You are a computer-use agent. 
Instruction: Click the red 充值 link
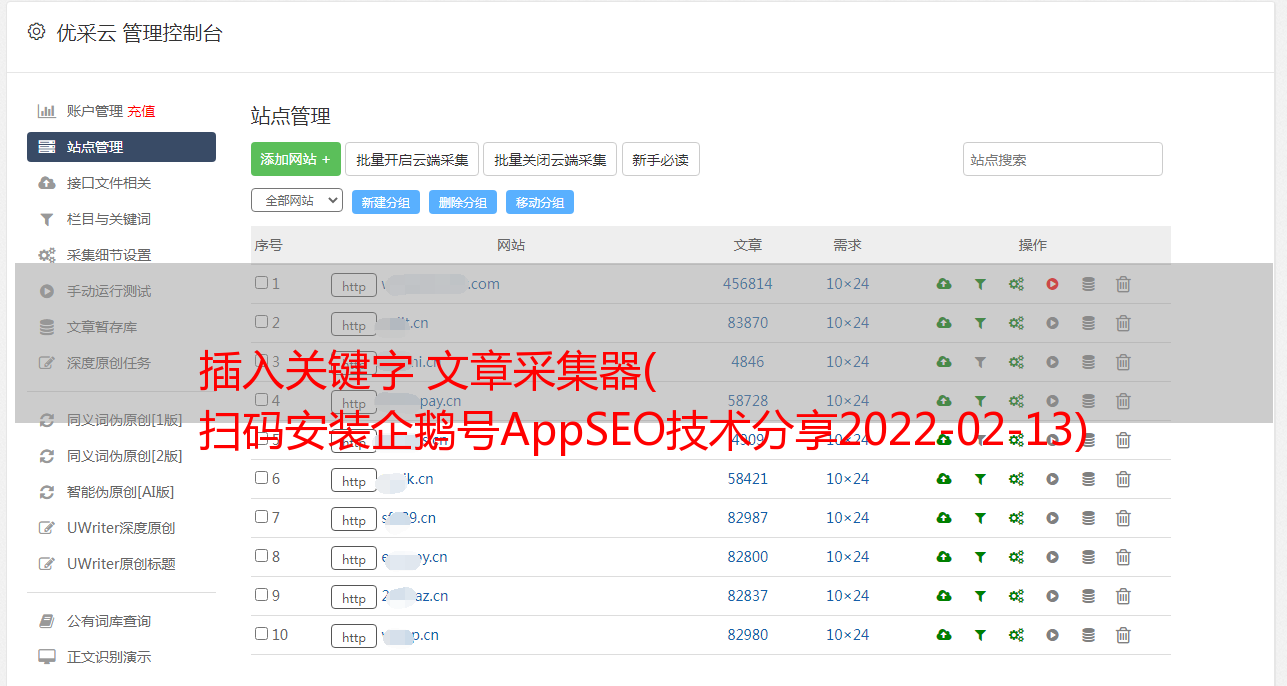pyautogui.click(x=141, y=111)
